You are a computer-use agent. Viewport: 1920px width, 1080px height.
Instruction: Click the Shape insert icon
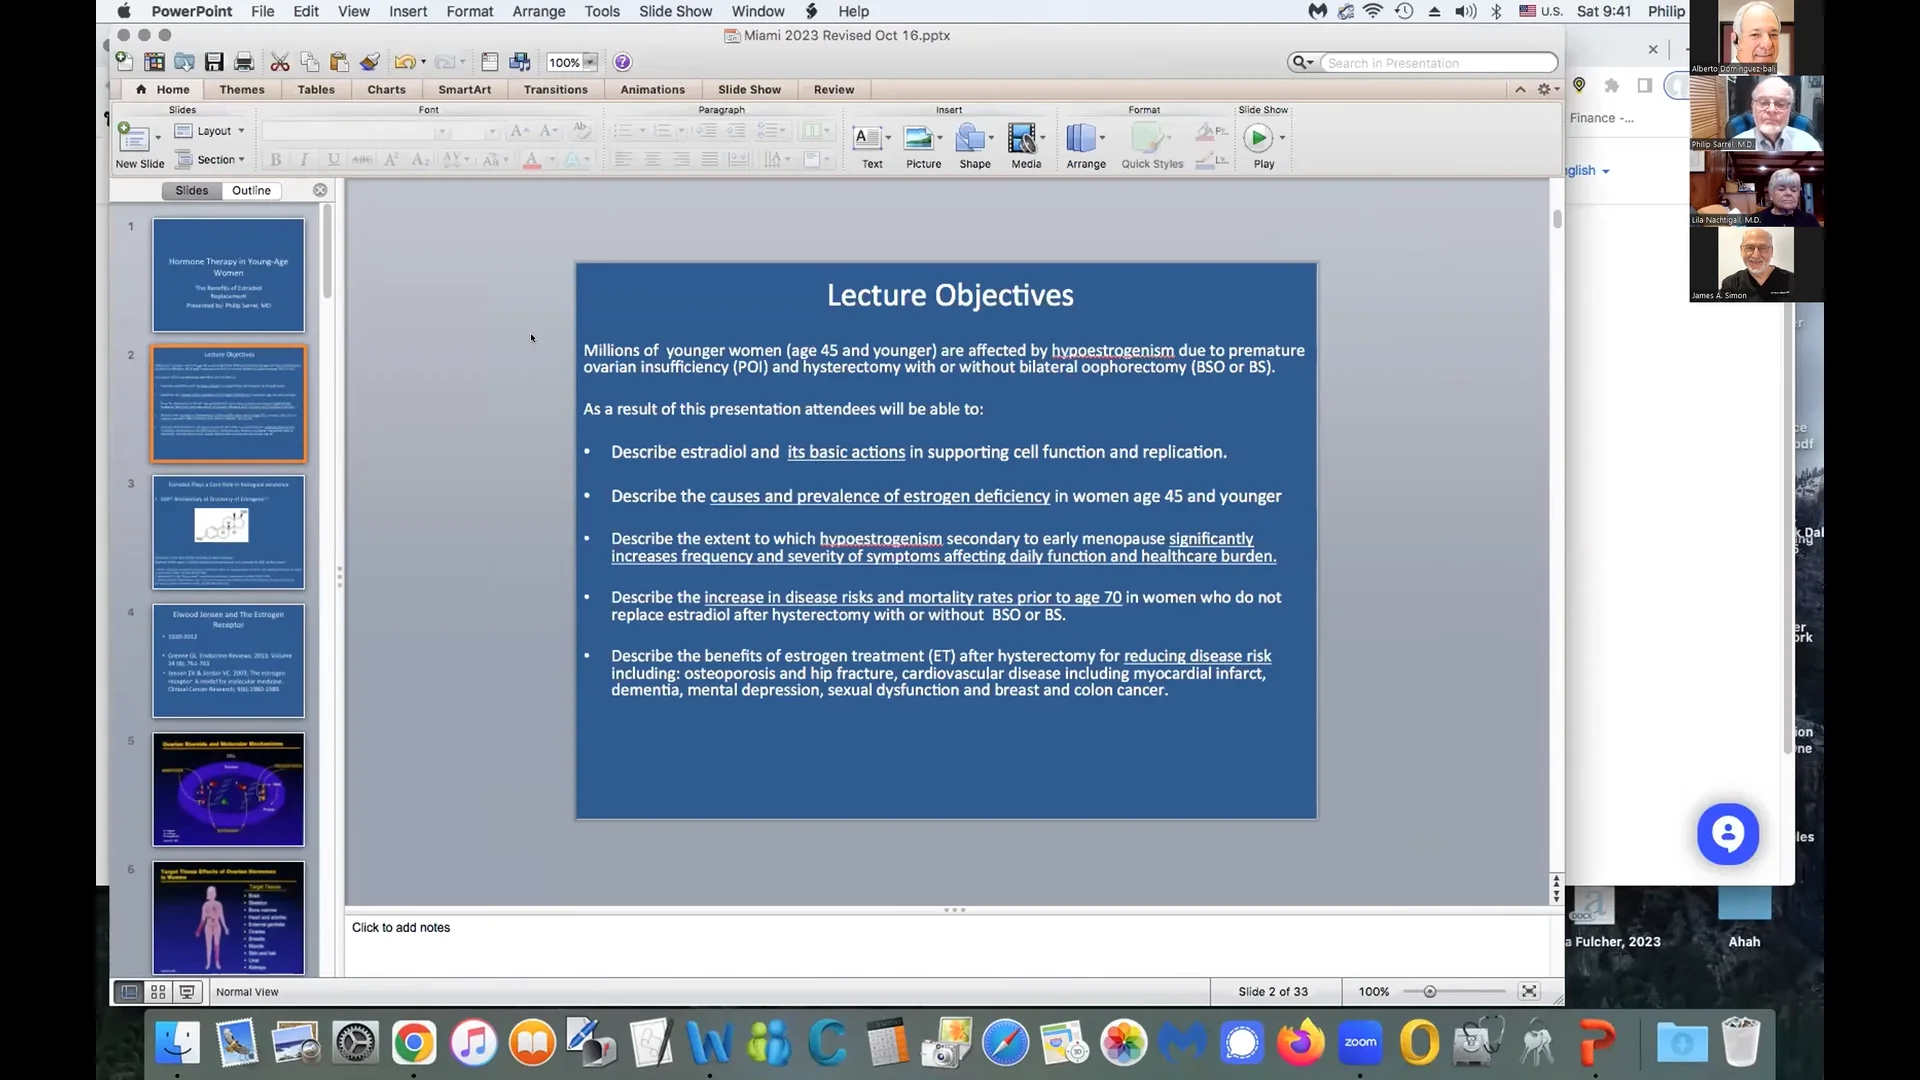pyautogui.click(x=969, y=137)
